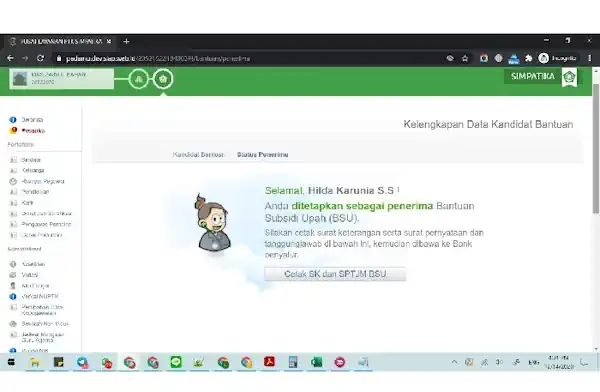Click the browser address bar URL
Viewport: 600px width, 392px height.
point(158,59)
